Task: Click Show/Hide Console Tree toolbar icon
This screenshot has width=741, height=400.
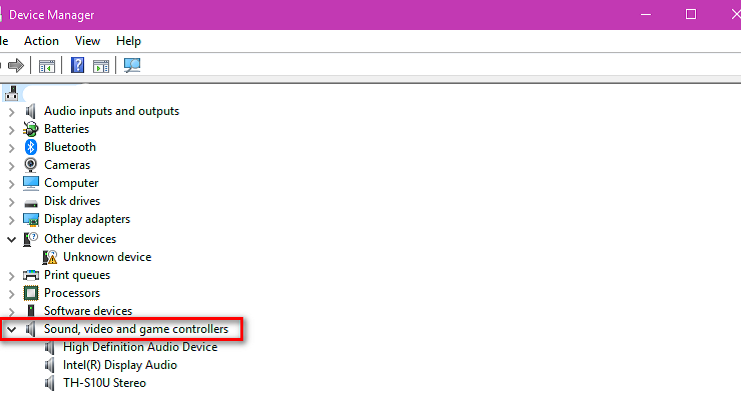Action: pos(47,66)
